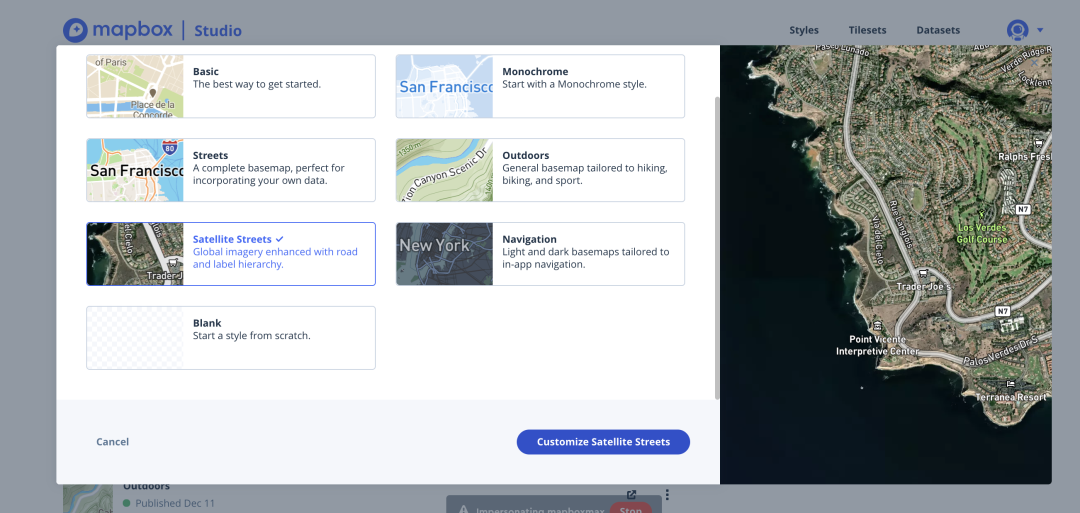Click the impersonation warning triangle icon

464,510
